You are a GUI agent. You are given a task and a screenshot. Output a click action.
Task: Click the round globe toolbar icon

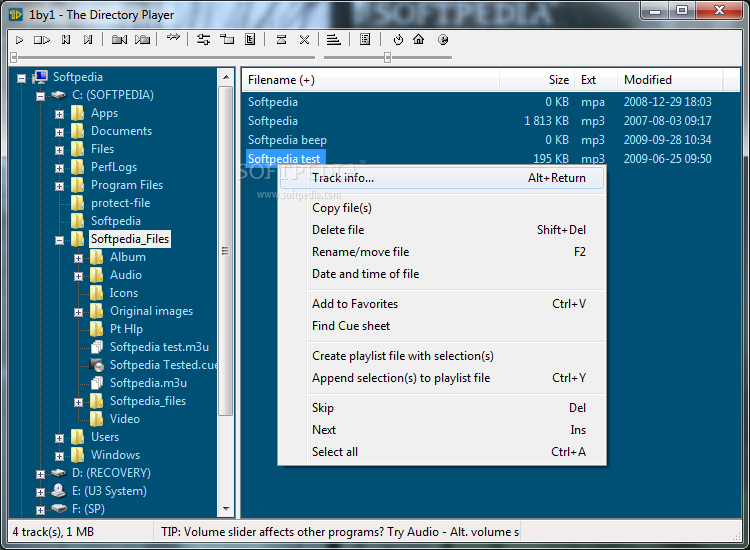pyautogui.click(x=443, y=40)
